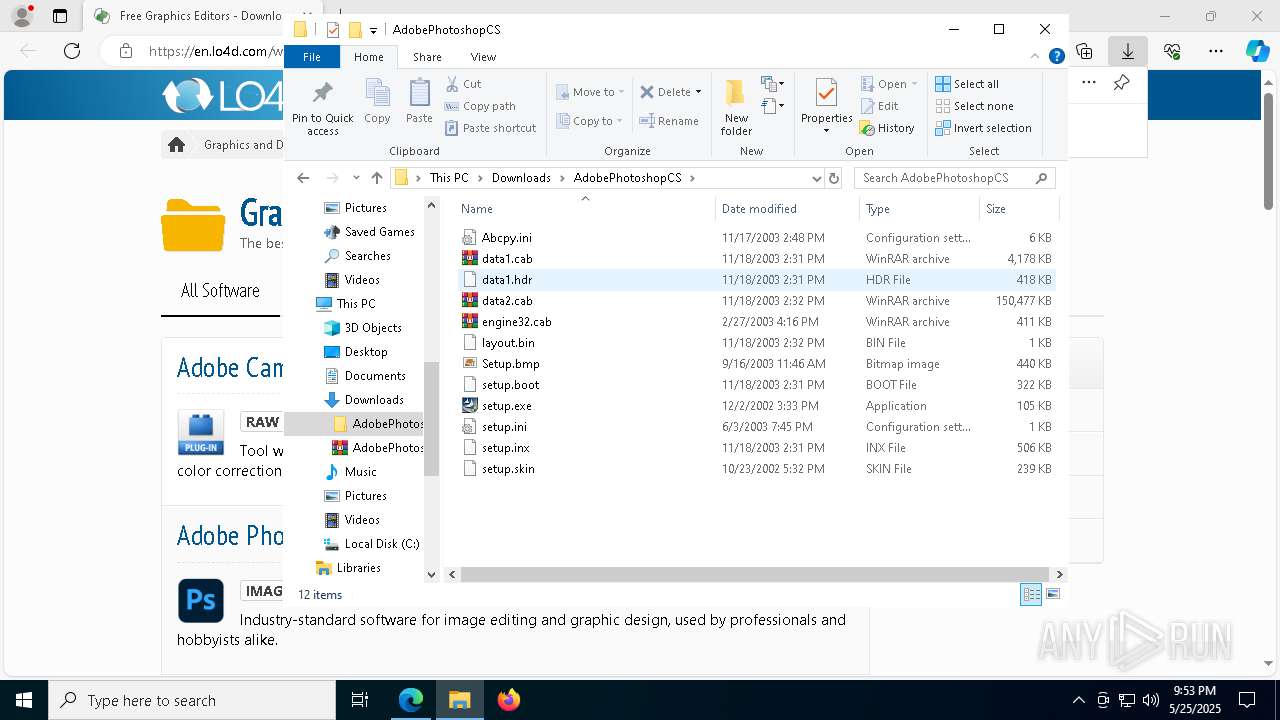Click Invert selection
The image size is (1280, 720).
984,128
